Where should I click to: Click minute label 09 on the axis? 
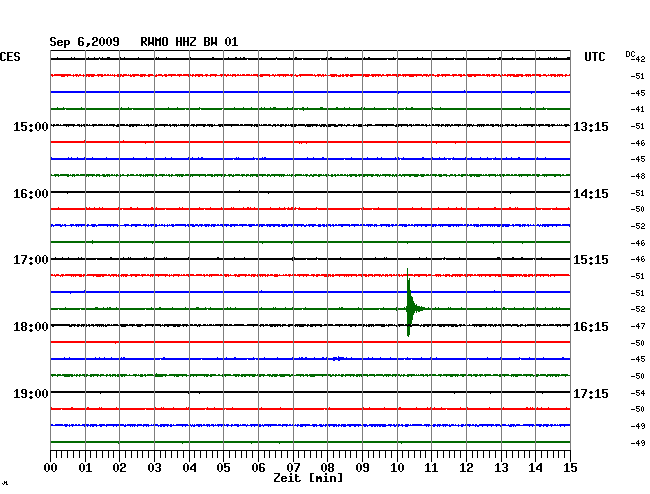pos(362,468)
